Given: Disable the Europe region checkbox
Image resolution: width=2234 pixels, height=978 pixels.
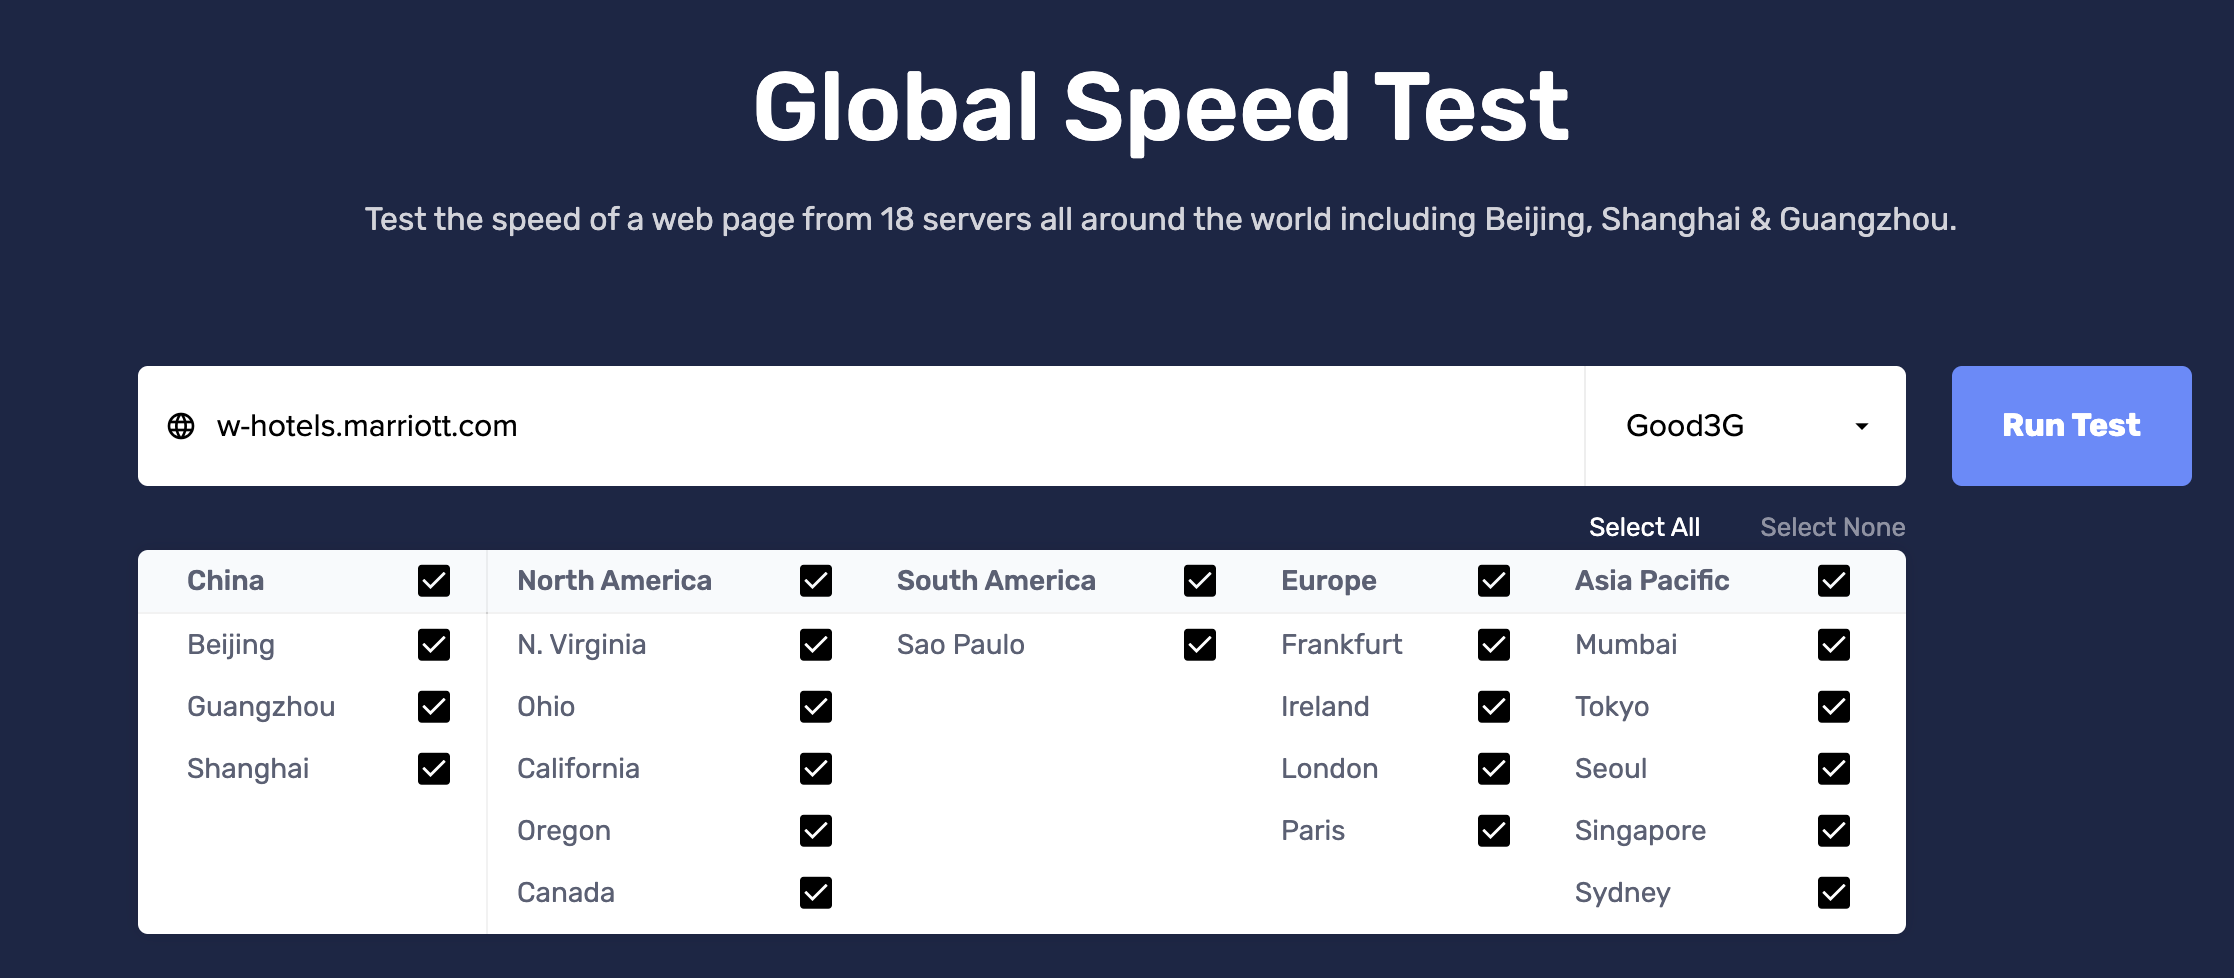Looking at the screenshot, I should click(1493, 581).
